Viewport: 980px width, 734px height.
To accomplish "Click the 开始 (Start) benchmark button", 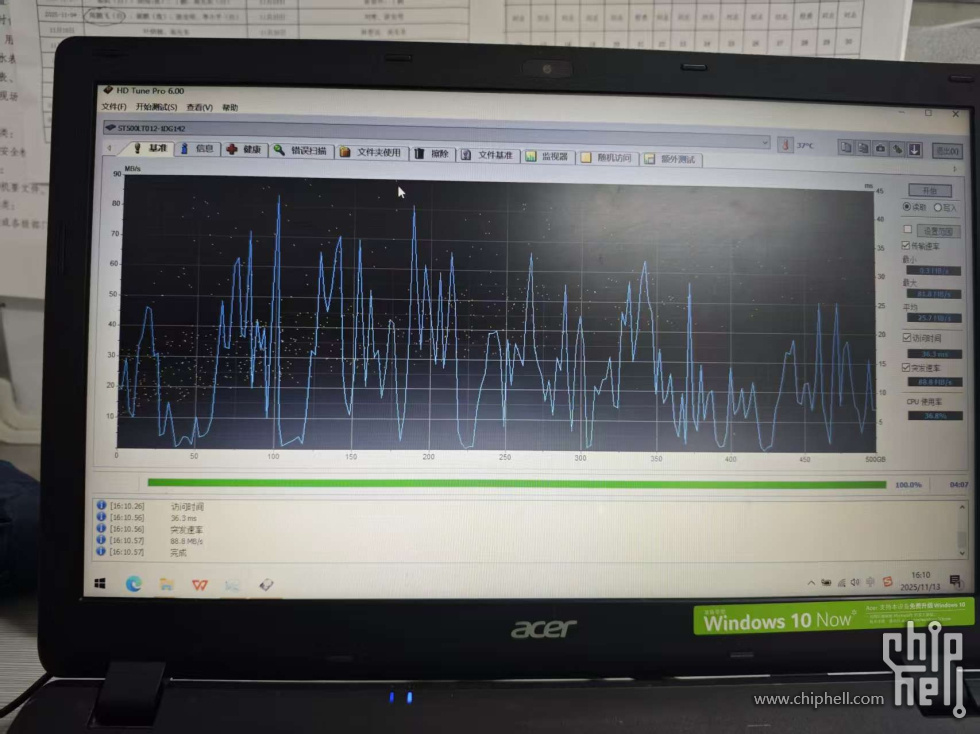I will [929, 190].
